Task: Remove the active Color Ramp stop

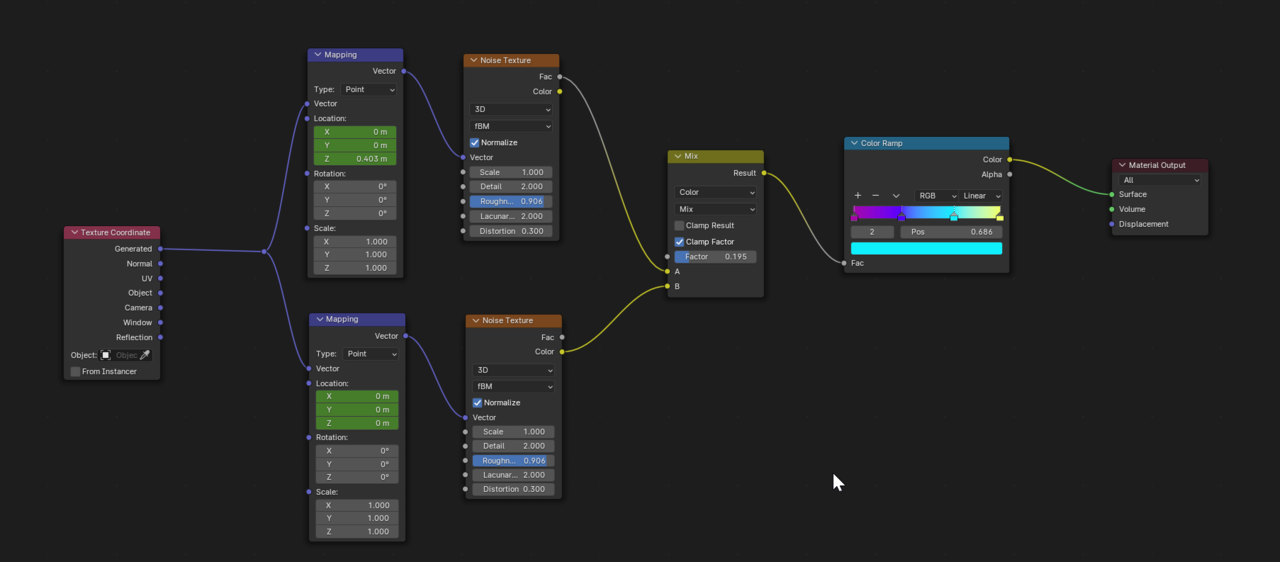Action: (x=876, y=196)
